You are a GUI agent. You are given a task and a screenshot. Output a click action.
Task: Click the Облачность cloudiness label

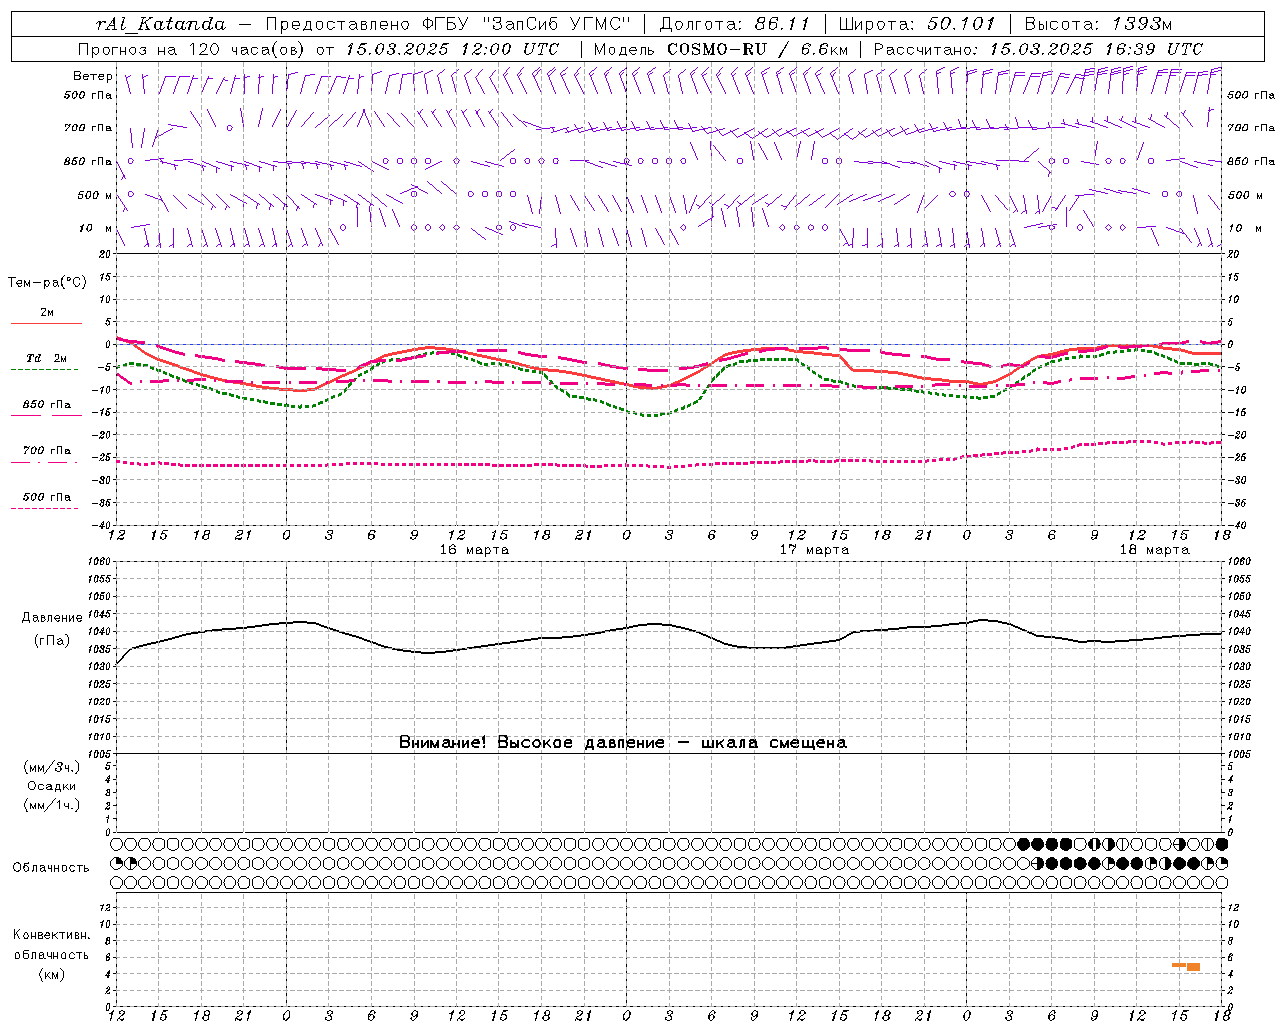click(51, 867)
